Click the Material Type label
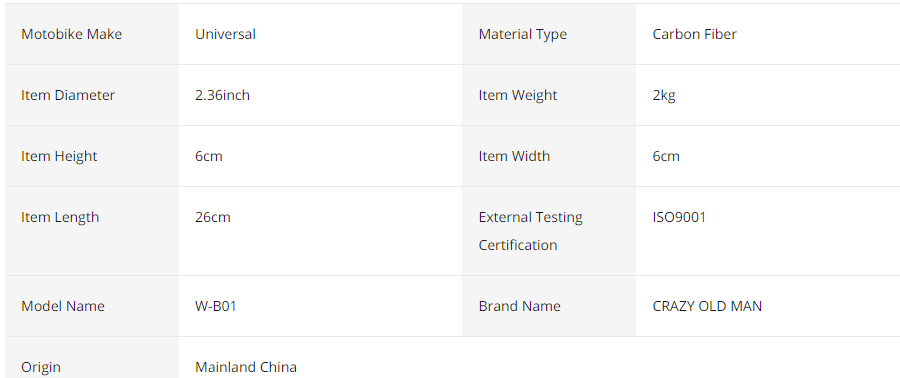Screen dimensions: 900x378 coord(522,34)
